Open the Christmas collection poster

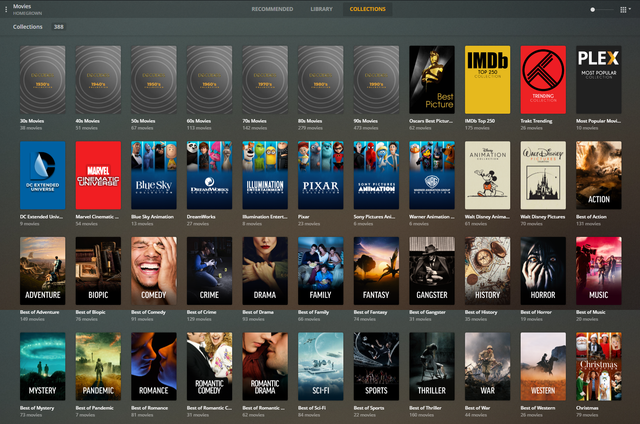pos(599,366)
